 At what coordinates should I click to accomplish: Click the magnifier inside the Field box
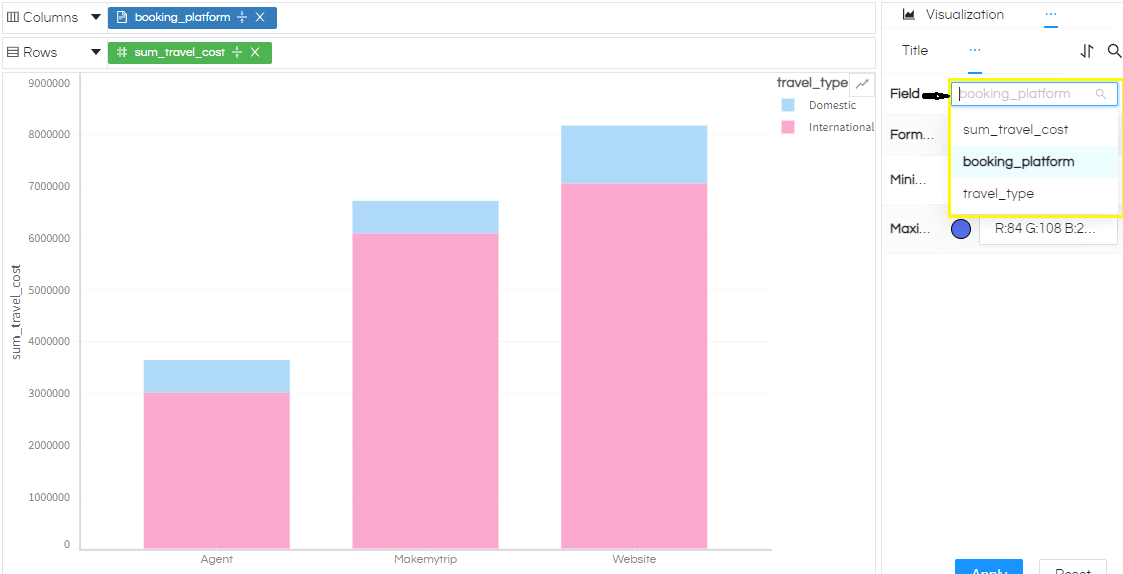pyautogui.click(x=1100, y=94)
